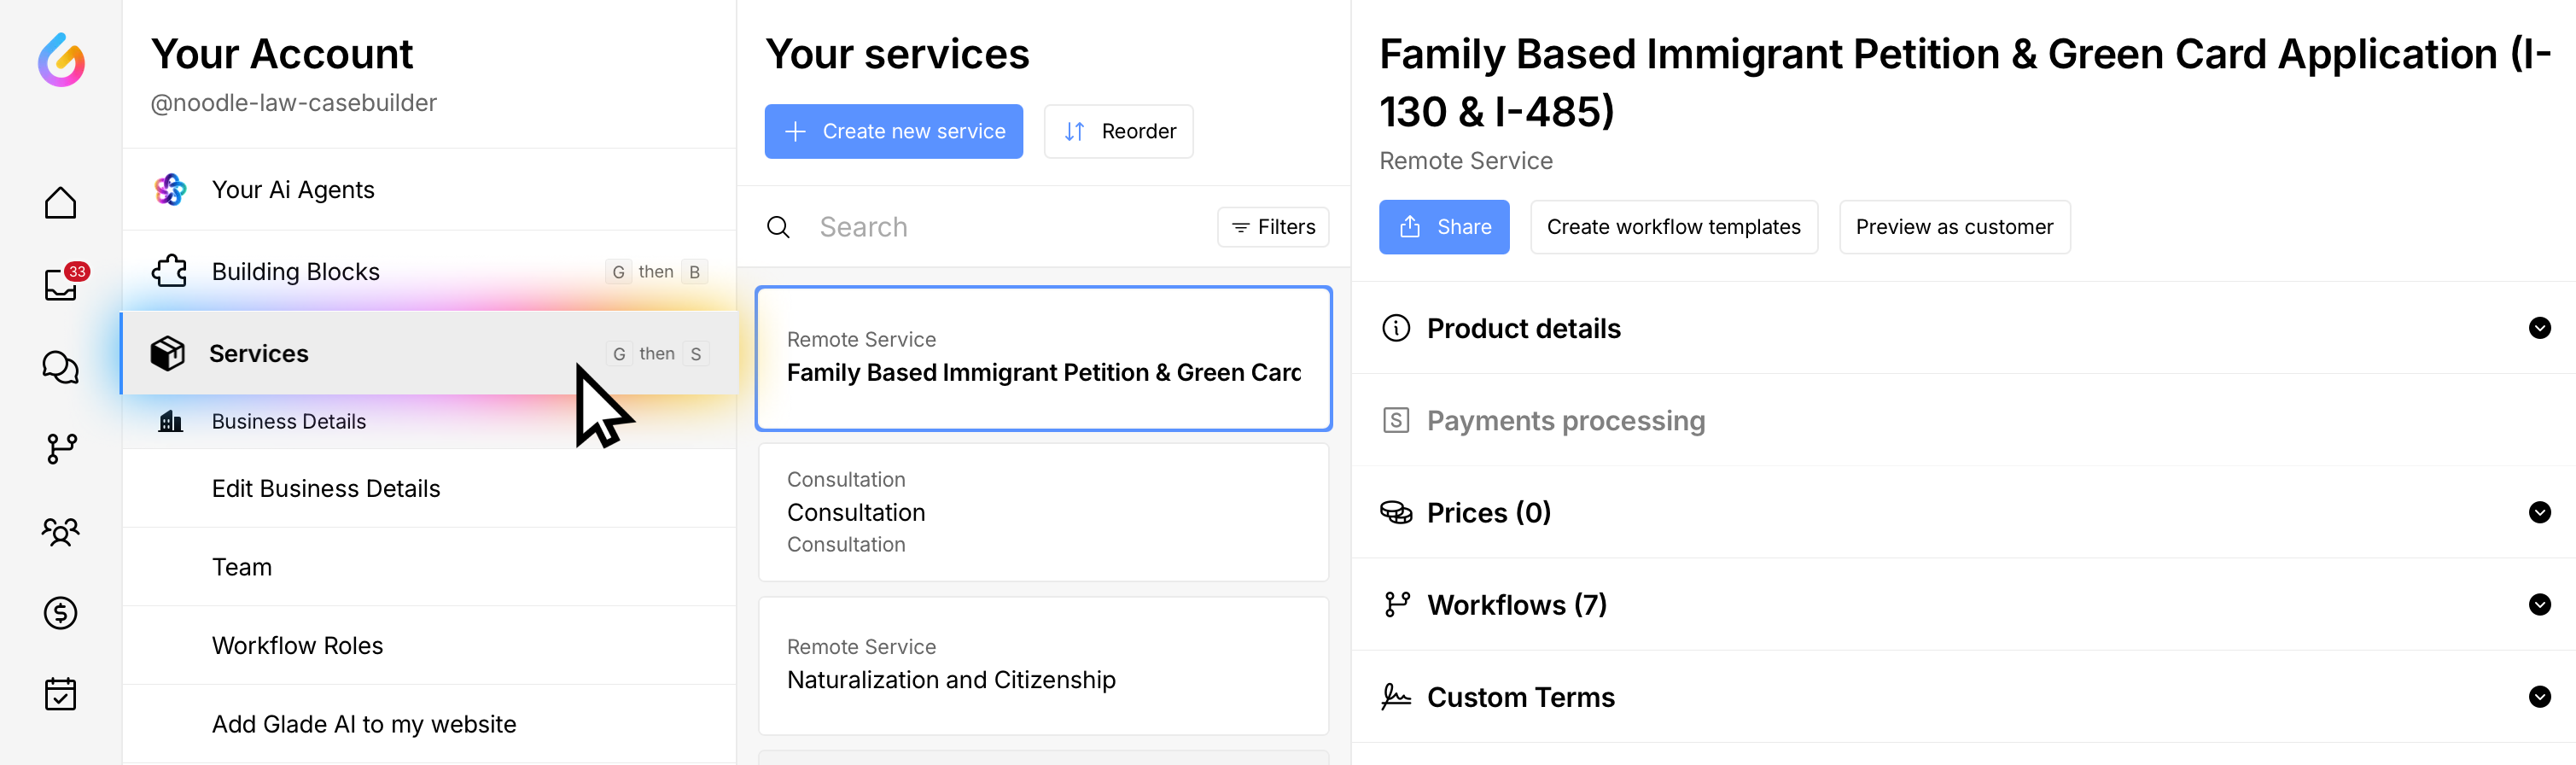Click the Glade logo icon
The width and height of the screenshot is (2576, 765).
tap(61, 60)
